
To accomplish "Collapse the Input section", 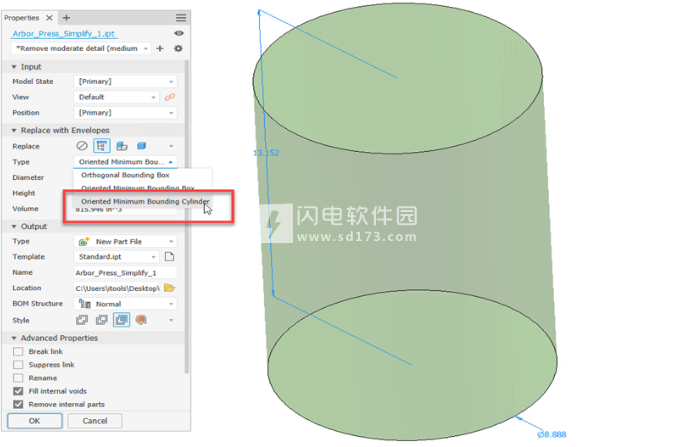I will (x=14, y=67).
